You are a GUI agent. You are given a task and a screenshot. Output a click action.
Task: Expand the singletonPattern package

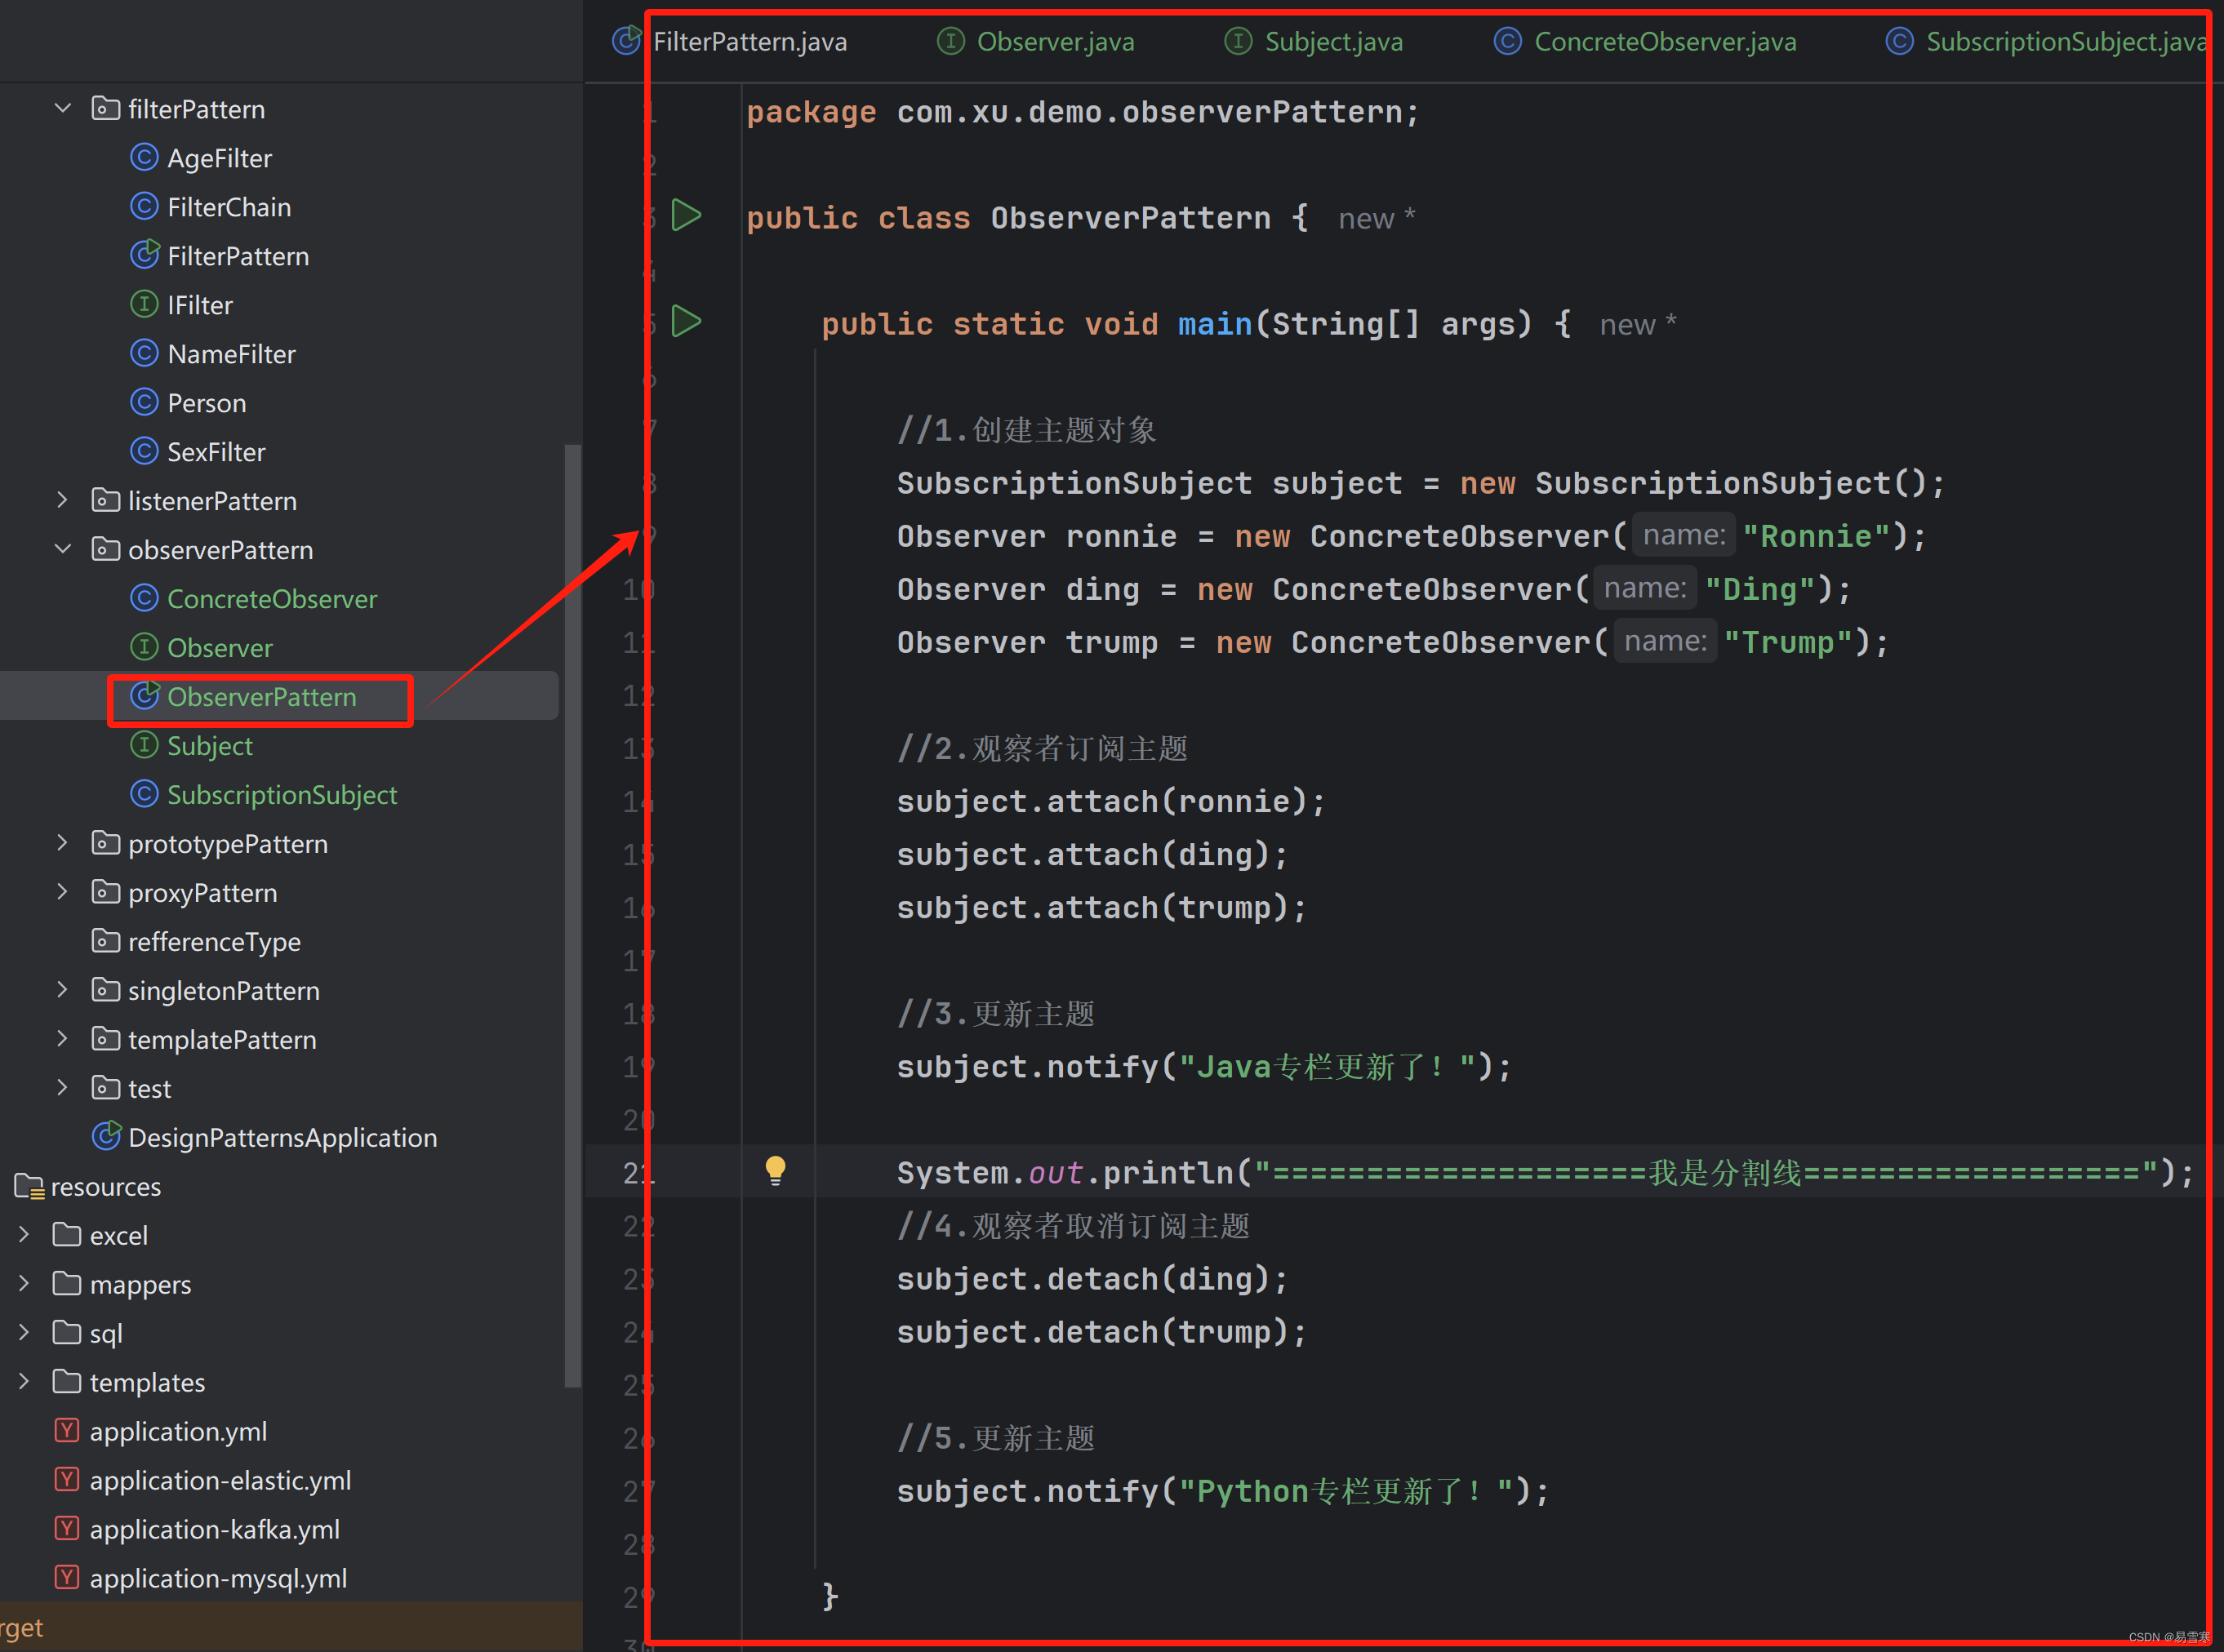pos(63,990)
